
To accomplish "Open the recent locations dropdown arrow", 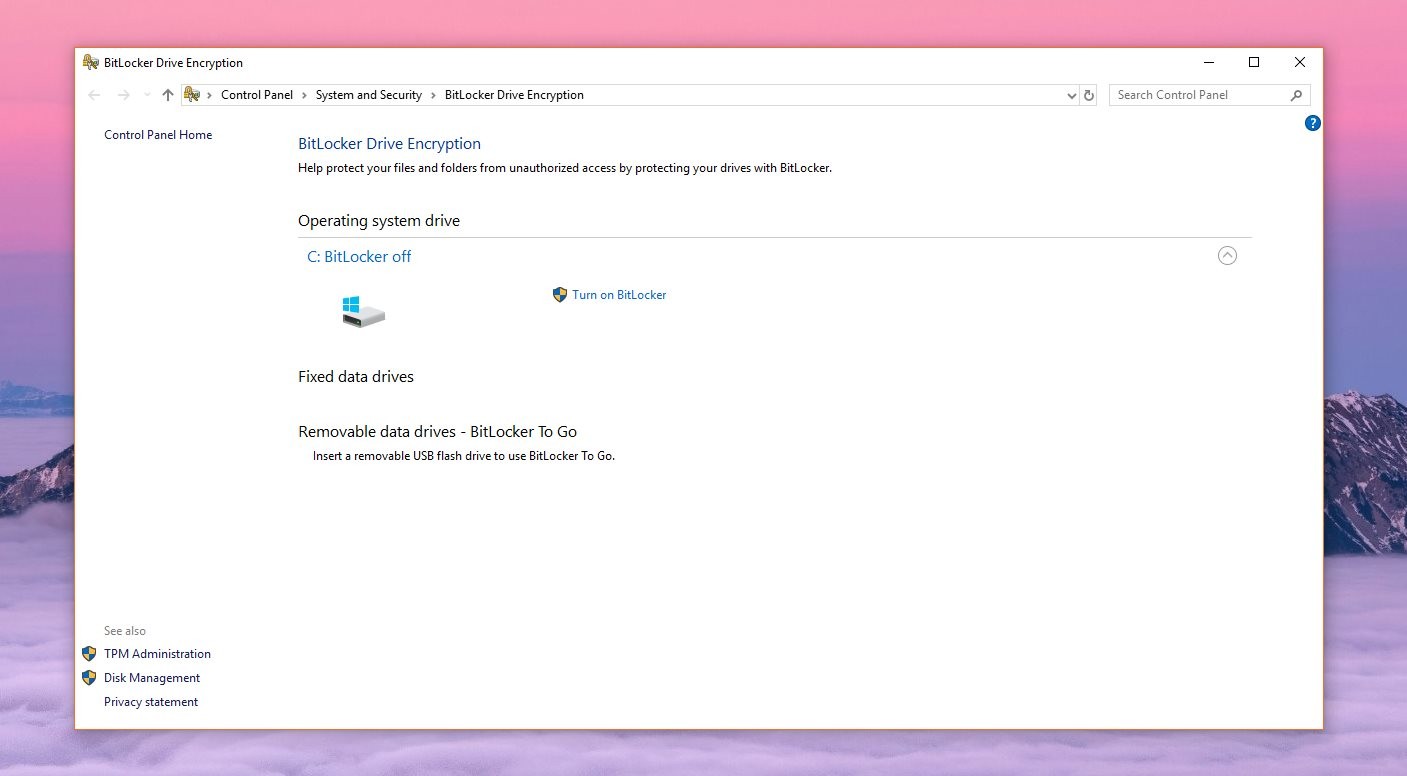I will pyautogui.click(x=147, y=95).
